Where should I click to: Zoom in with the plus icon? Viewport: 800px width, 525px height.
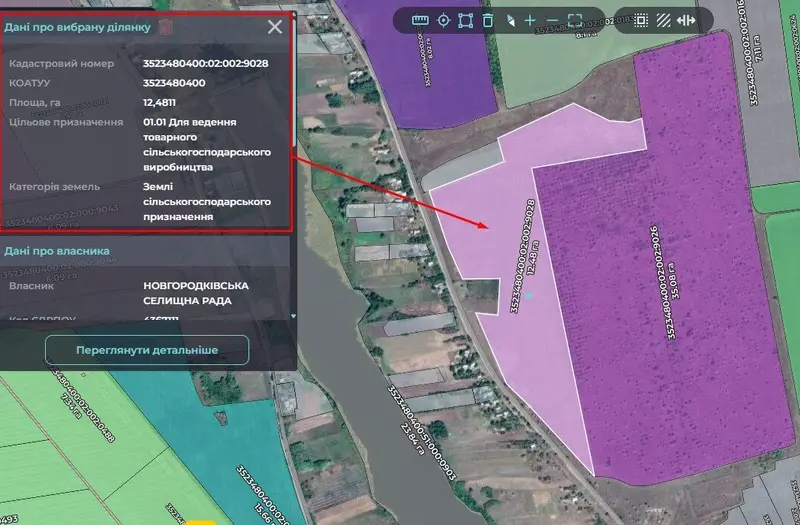[530, 20]
